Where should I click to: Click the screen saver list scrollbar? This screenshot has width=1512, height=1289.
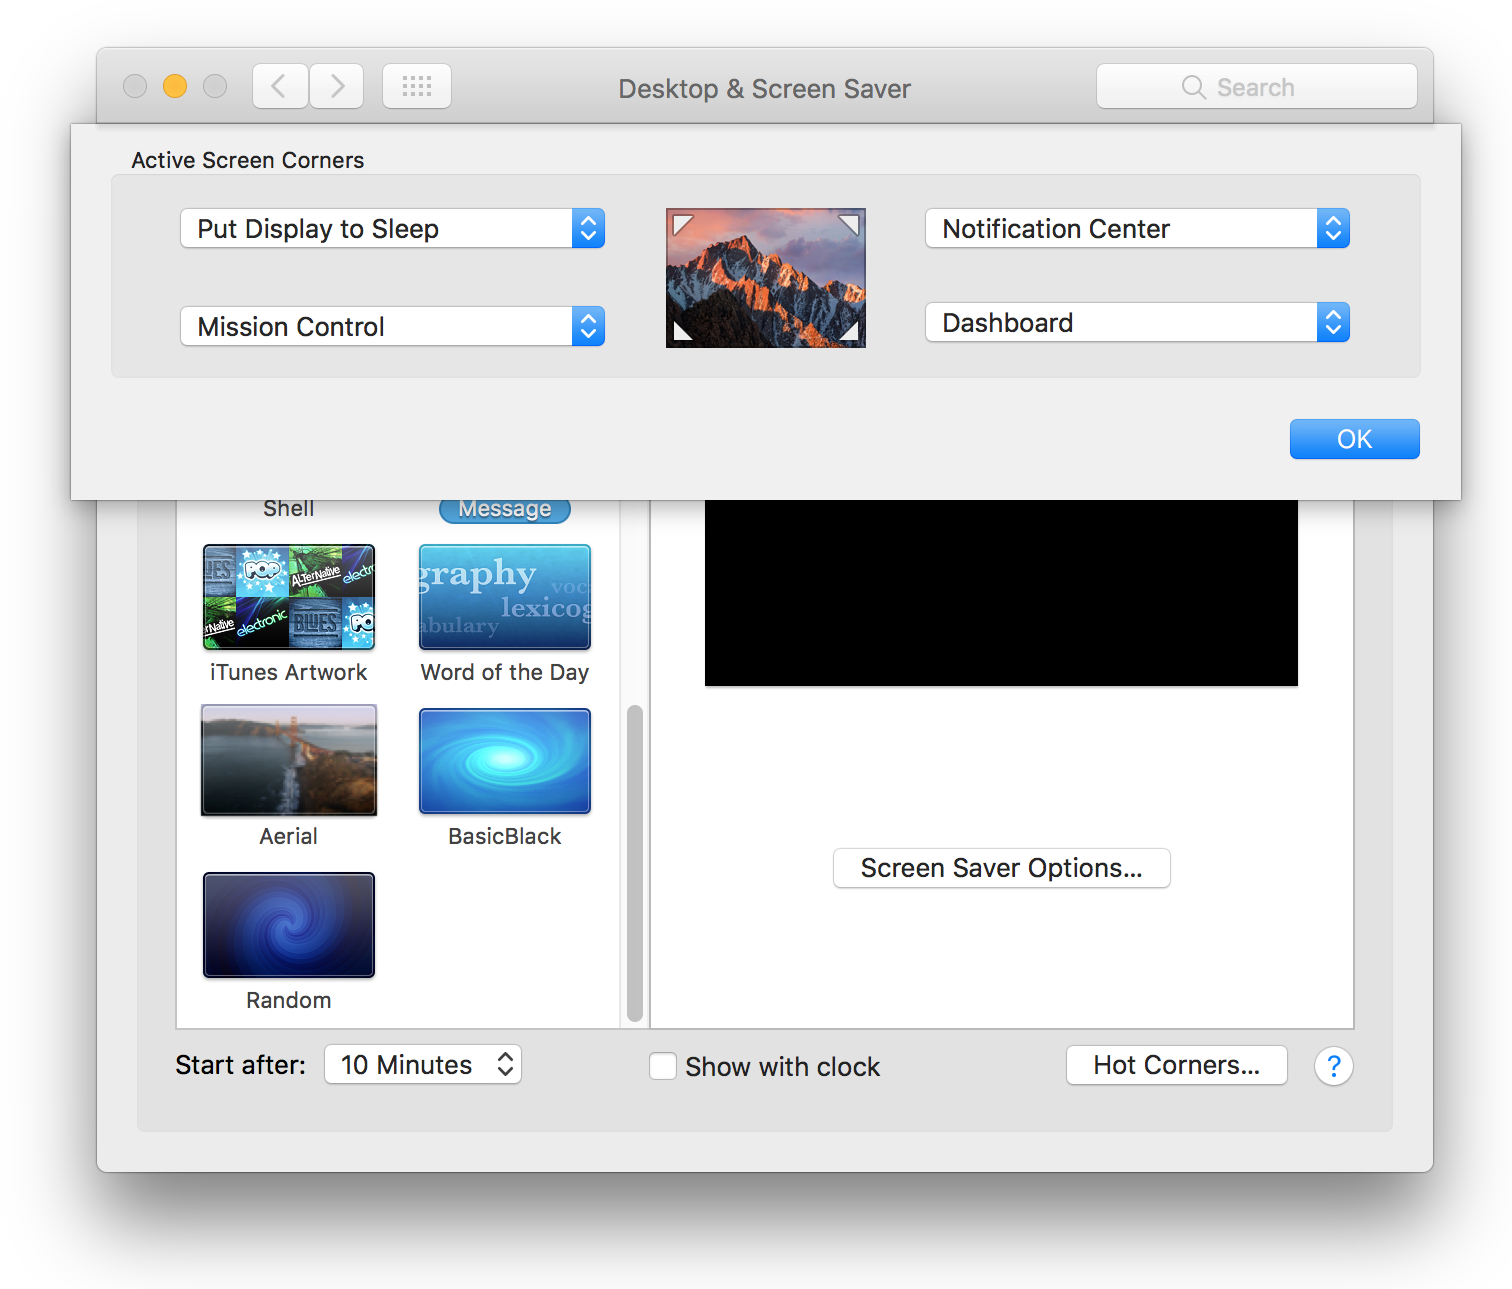635,864
